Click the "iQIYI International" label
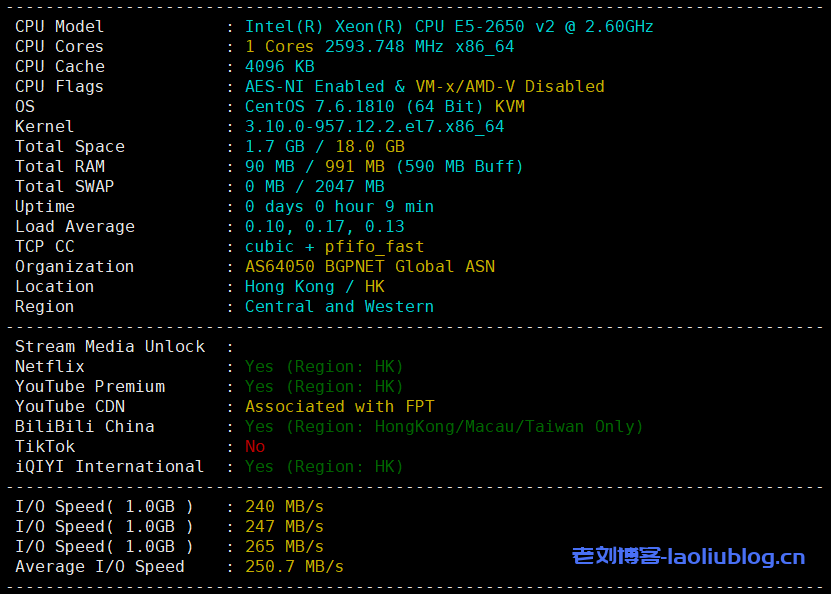 tap(109, 467)
